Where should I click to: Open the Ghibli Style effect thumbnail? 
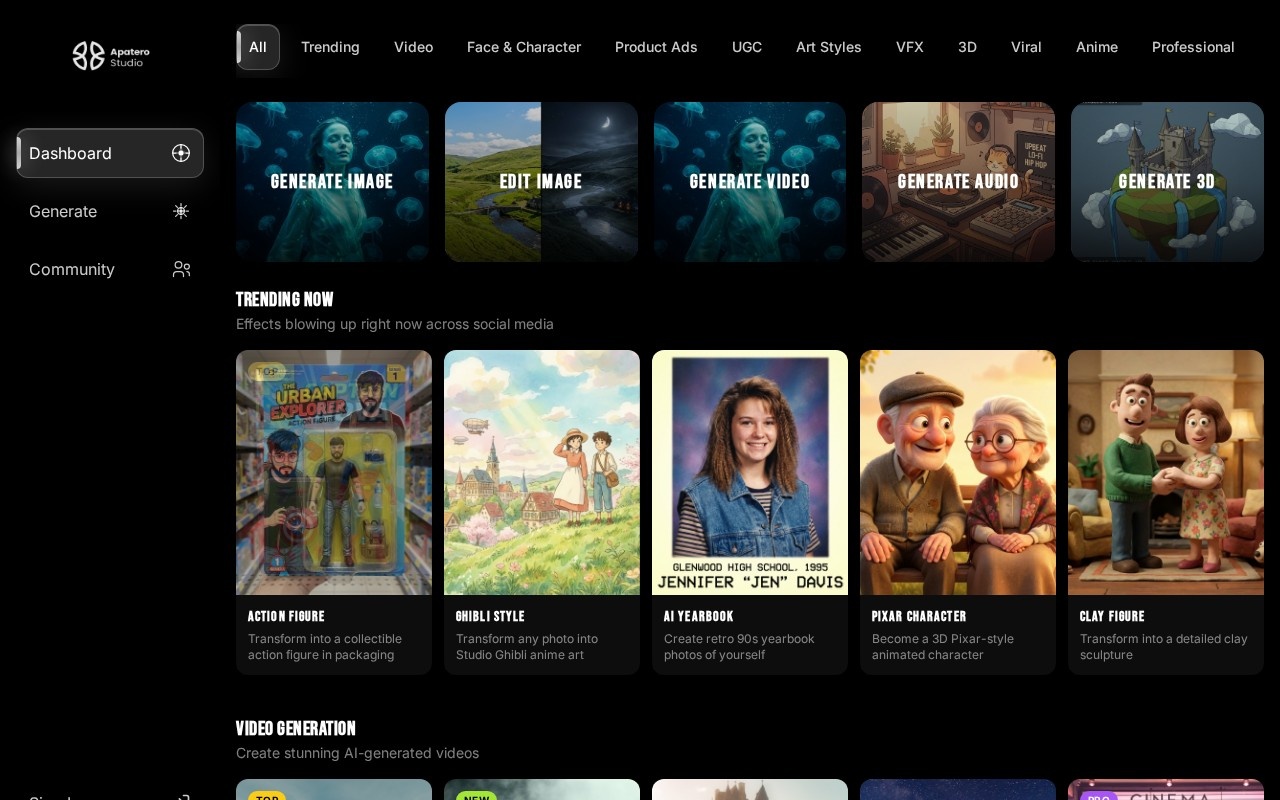click(x=542, y=472)
